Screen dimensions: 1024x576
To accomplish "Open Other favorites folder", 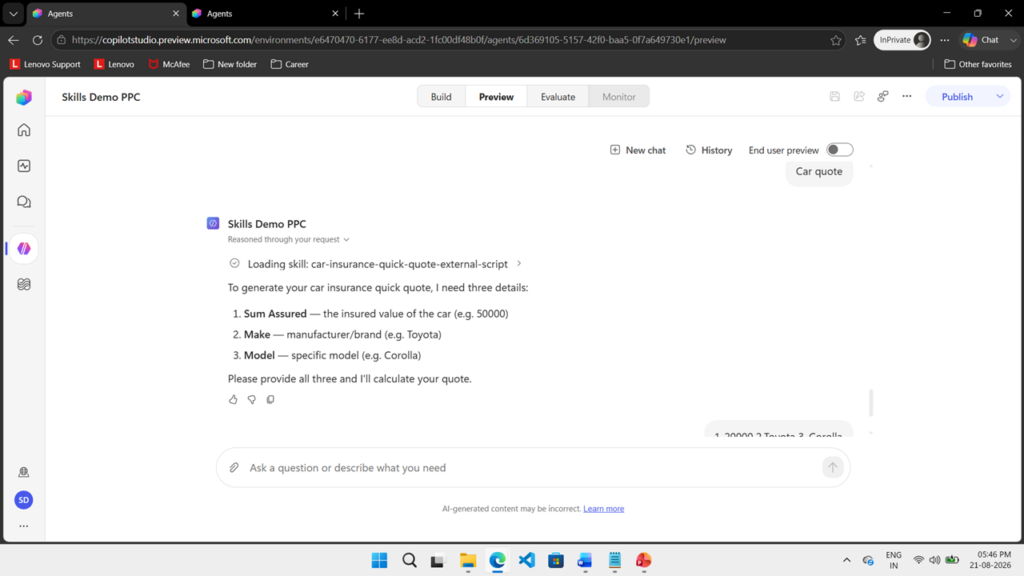I will [x=978, y=64].
